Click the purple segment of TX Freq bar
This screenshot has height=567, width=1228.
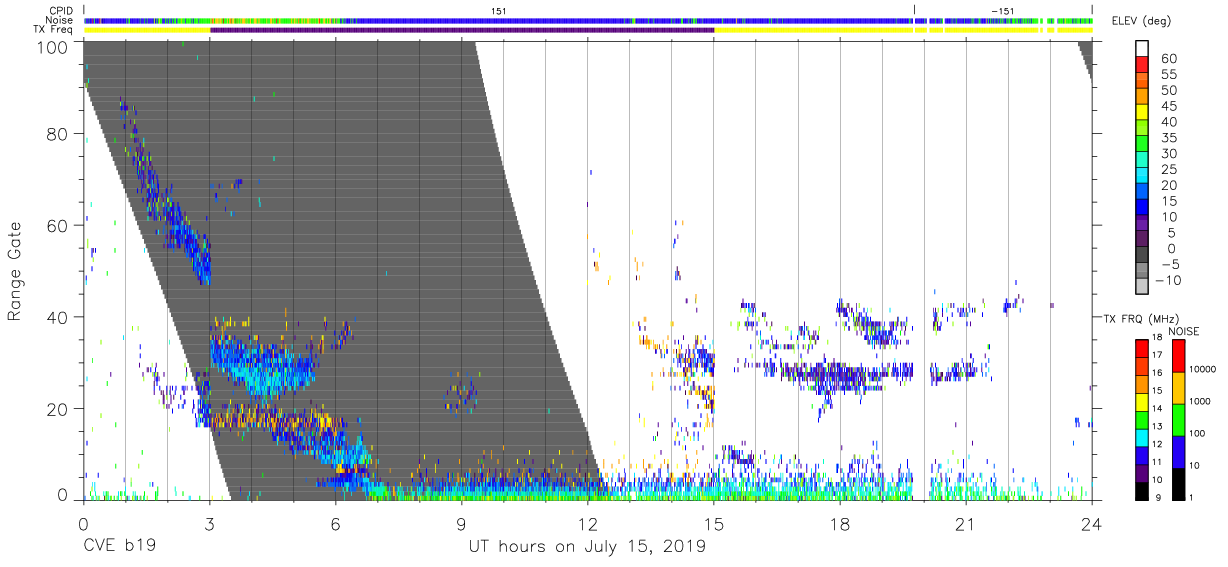point(462,30)
